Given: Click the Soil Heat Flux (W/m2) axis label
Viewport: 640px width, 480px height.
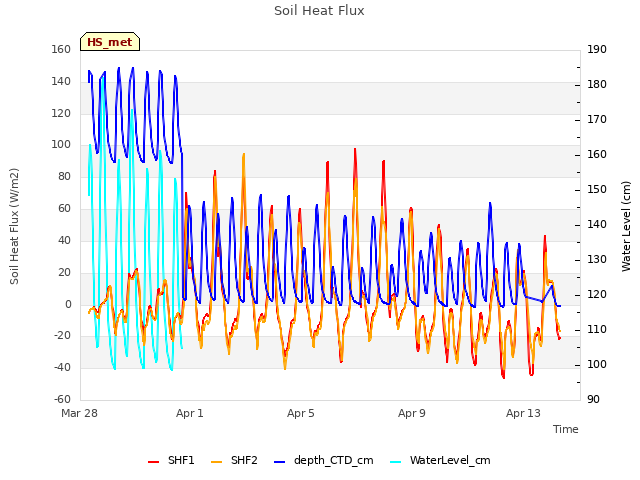Looking at the screenshot, I should tap(14, 226).
